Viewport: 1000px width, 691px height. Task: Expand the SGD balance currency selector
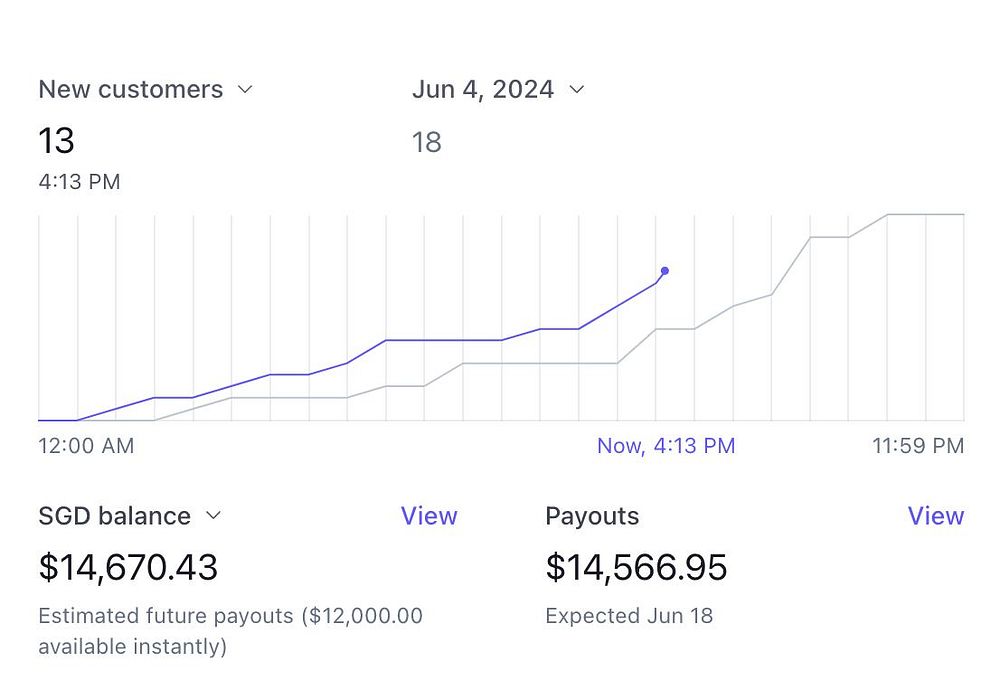pyautogui.click(x=130, y=516)
